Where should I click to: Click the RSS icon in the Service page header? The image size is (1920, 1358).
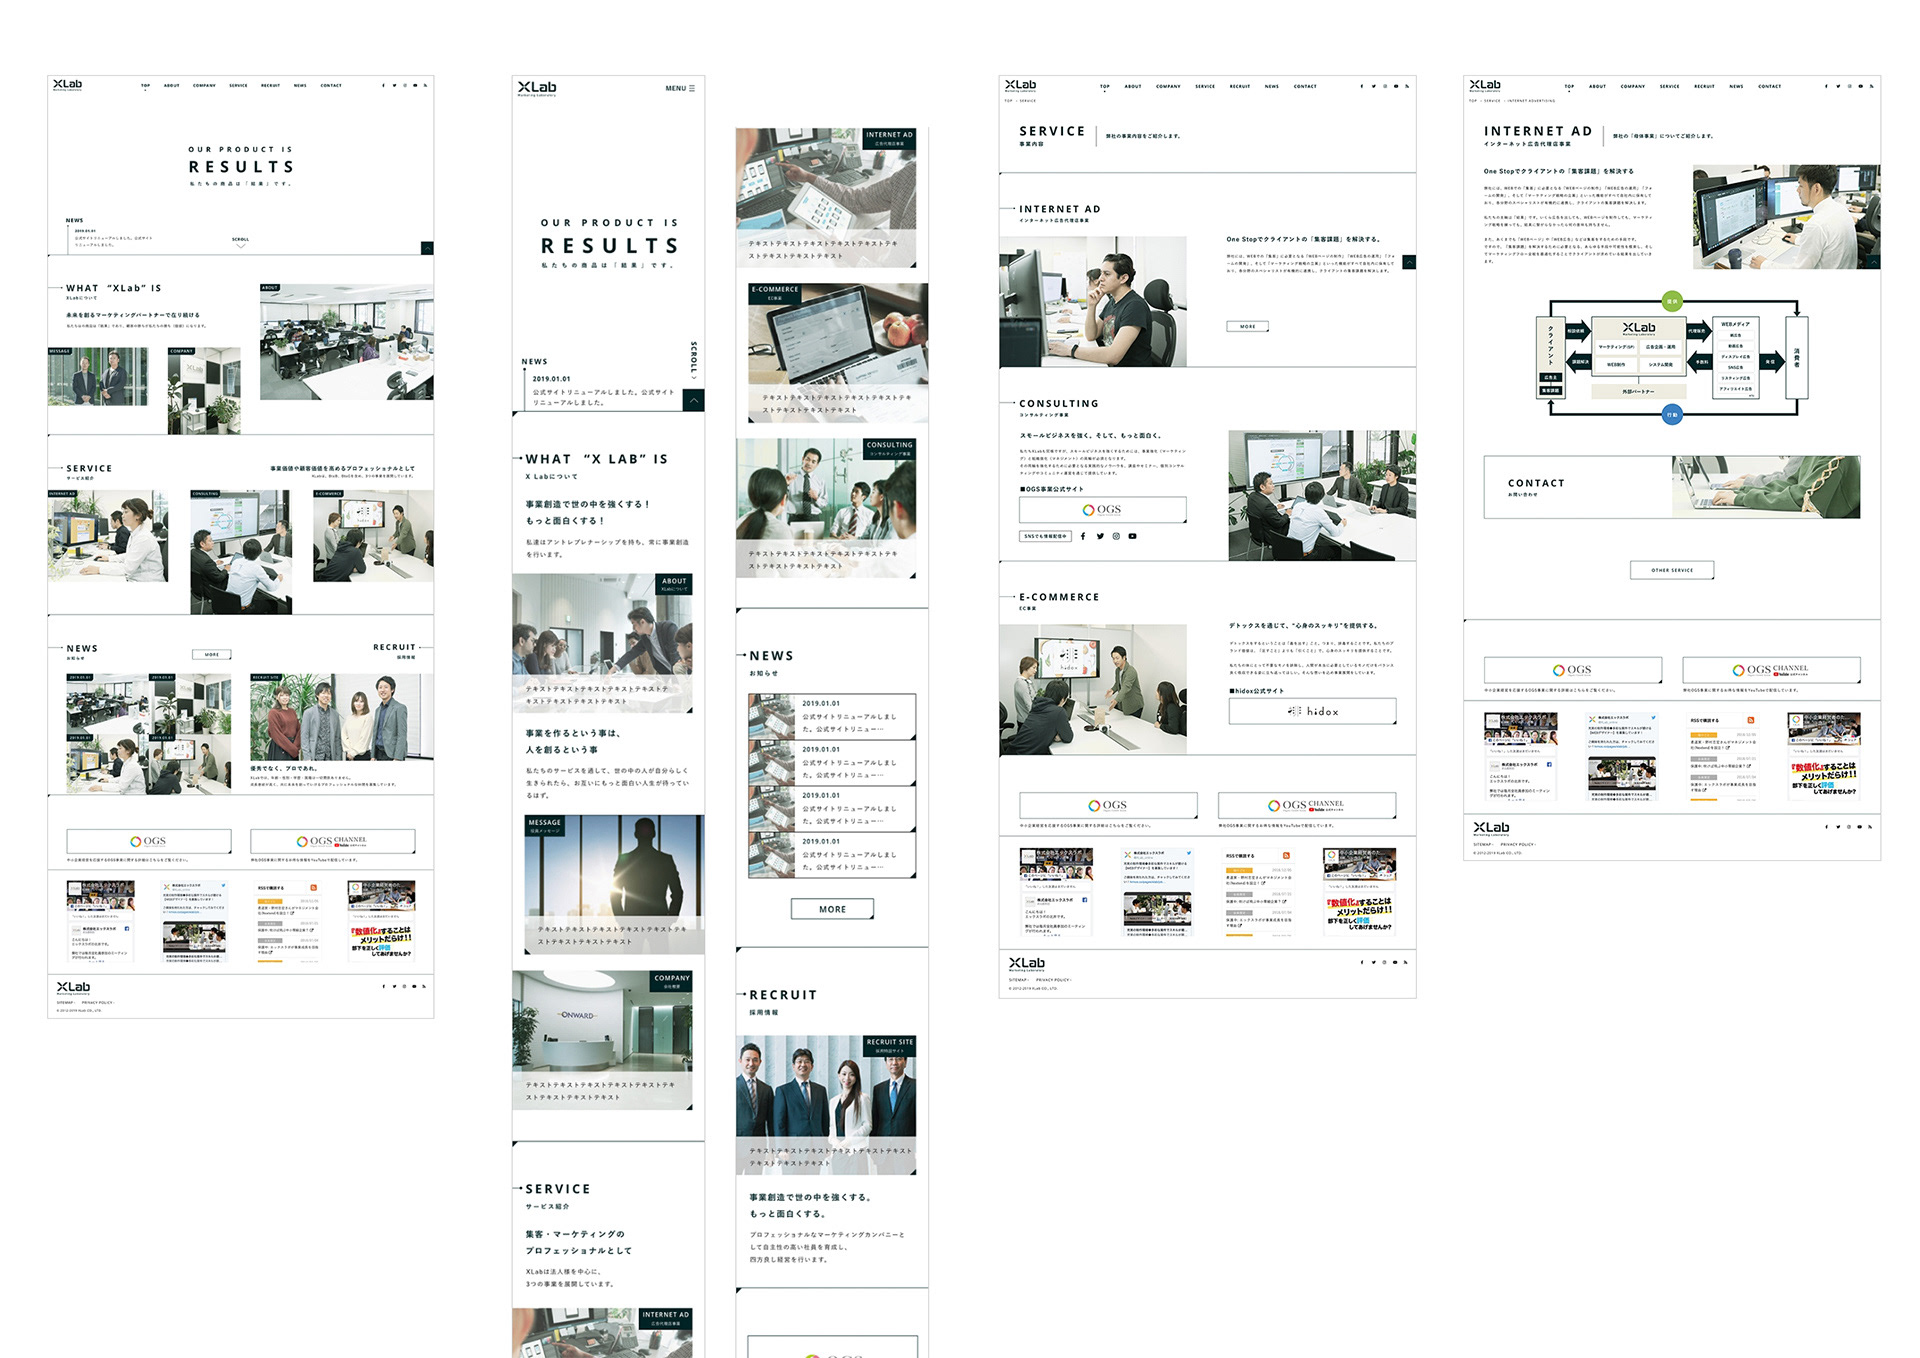click(1407, 86)
